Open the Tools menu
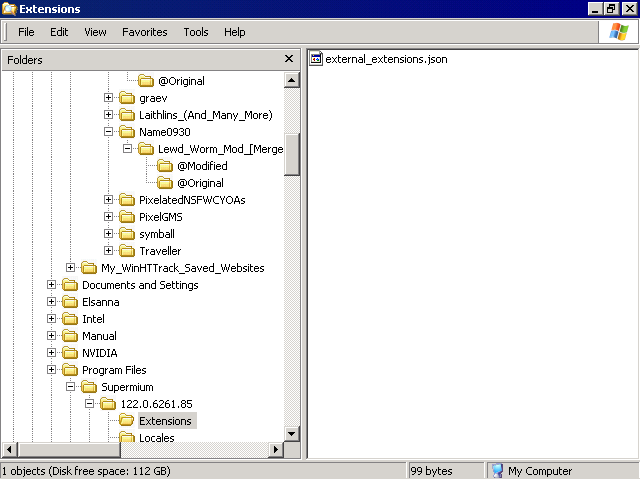640x480 pixels. tap(196, 32)
